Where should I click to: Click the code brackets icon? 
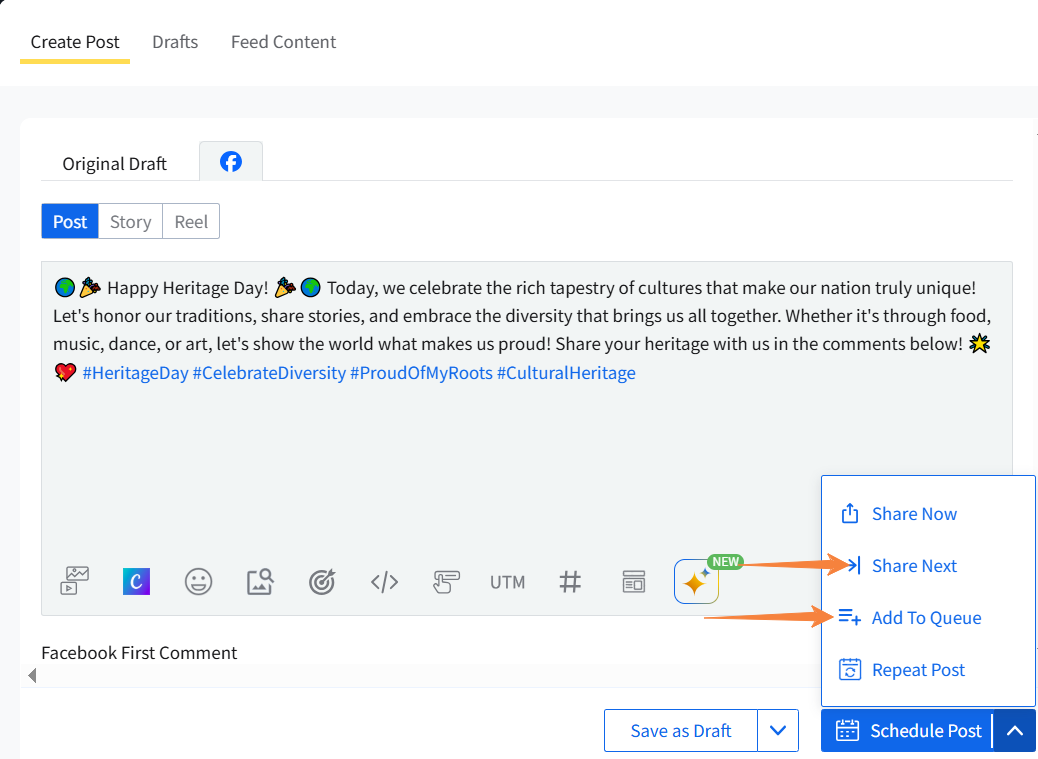pyautogui.click(x=385, y=581)
